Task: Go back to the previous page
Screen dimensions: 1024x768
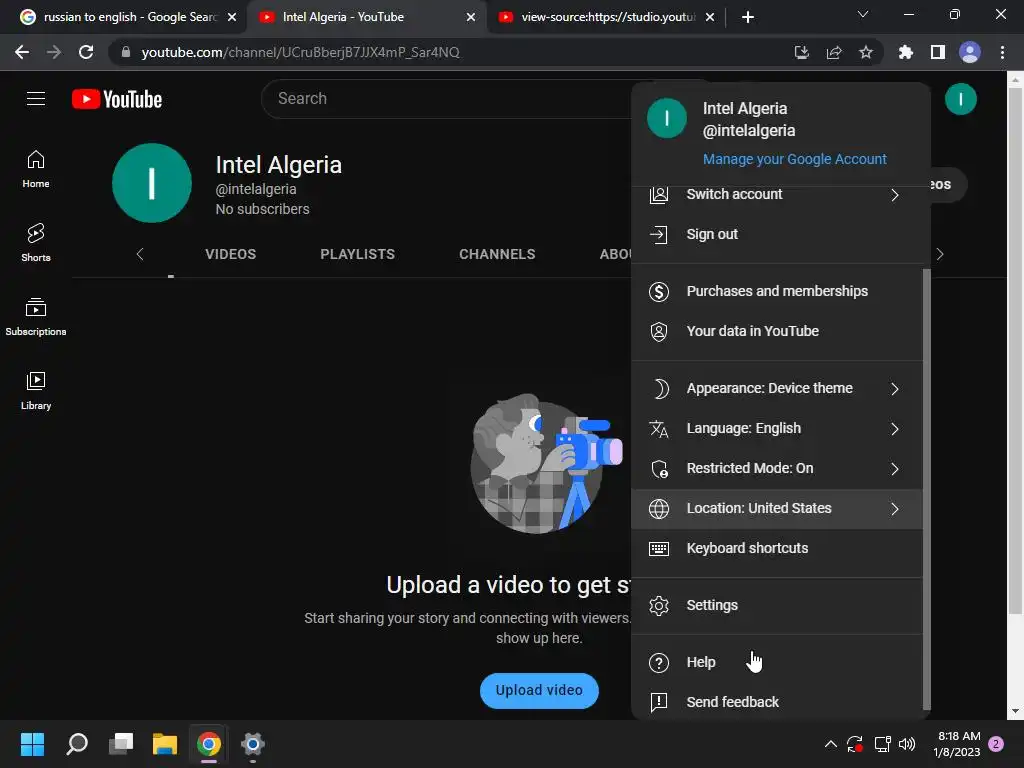Action: click(22, 52)
